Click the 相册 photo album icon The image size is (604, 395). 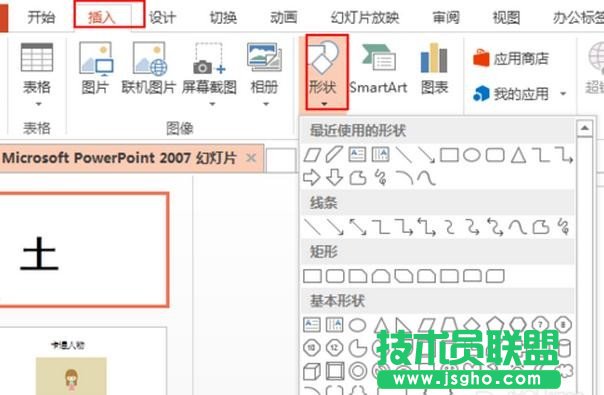[x=264, y=57]
